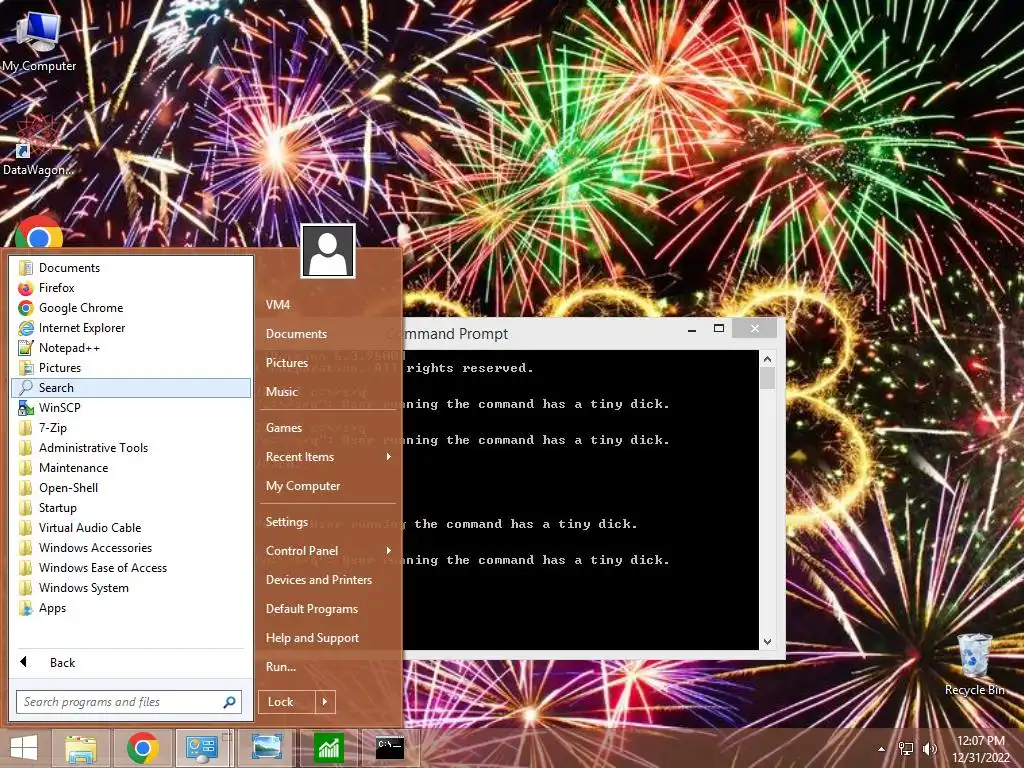Expand the Windows Accessories folder
This screenshot has height=768, width=1024.
(131, 548)
